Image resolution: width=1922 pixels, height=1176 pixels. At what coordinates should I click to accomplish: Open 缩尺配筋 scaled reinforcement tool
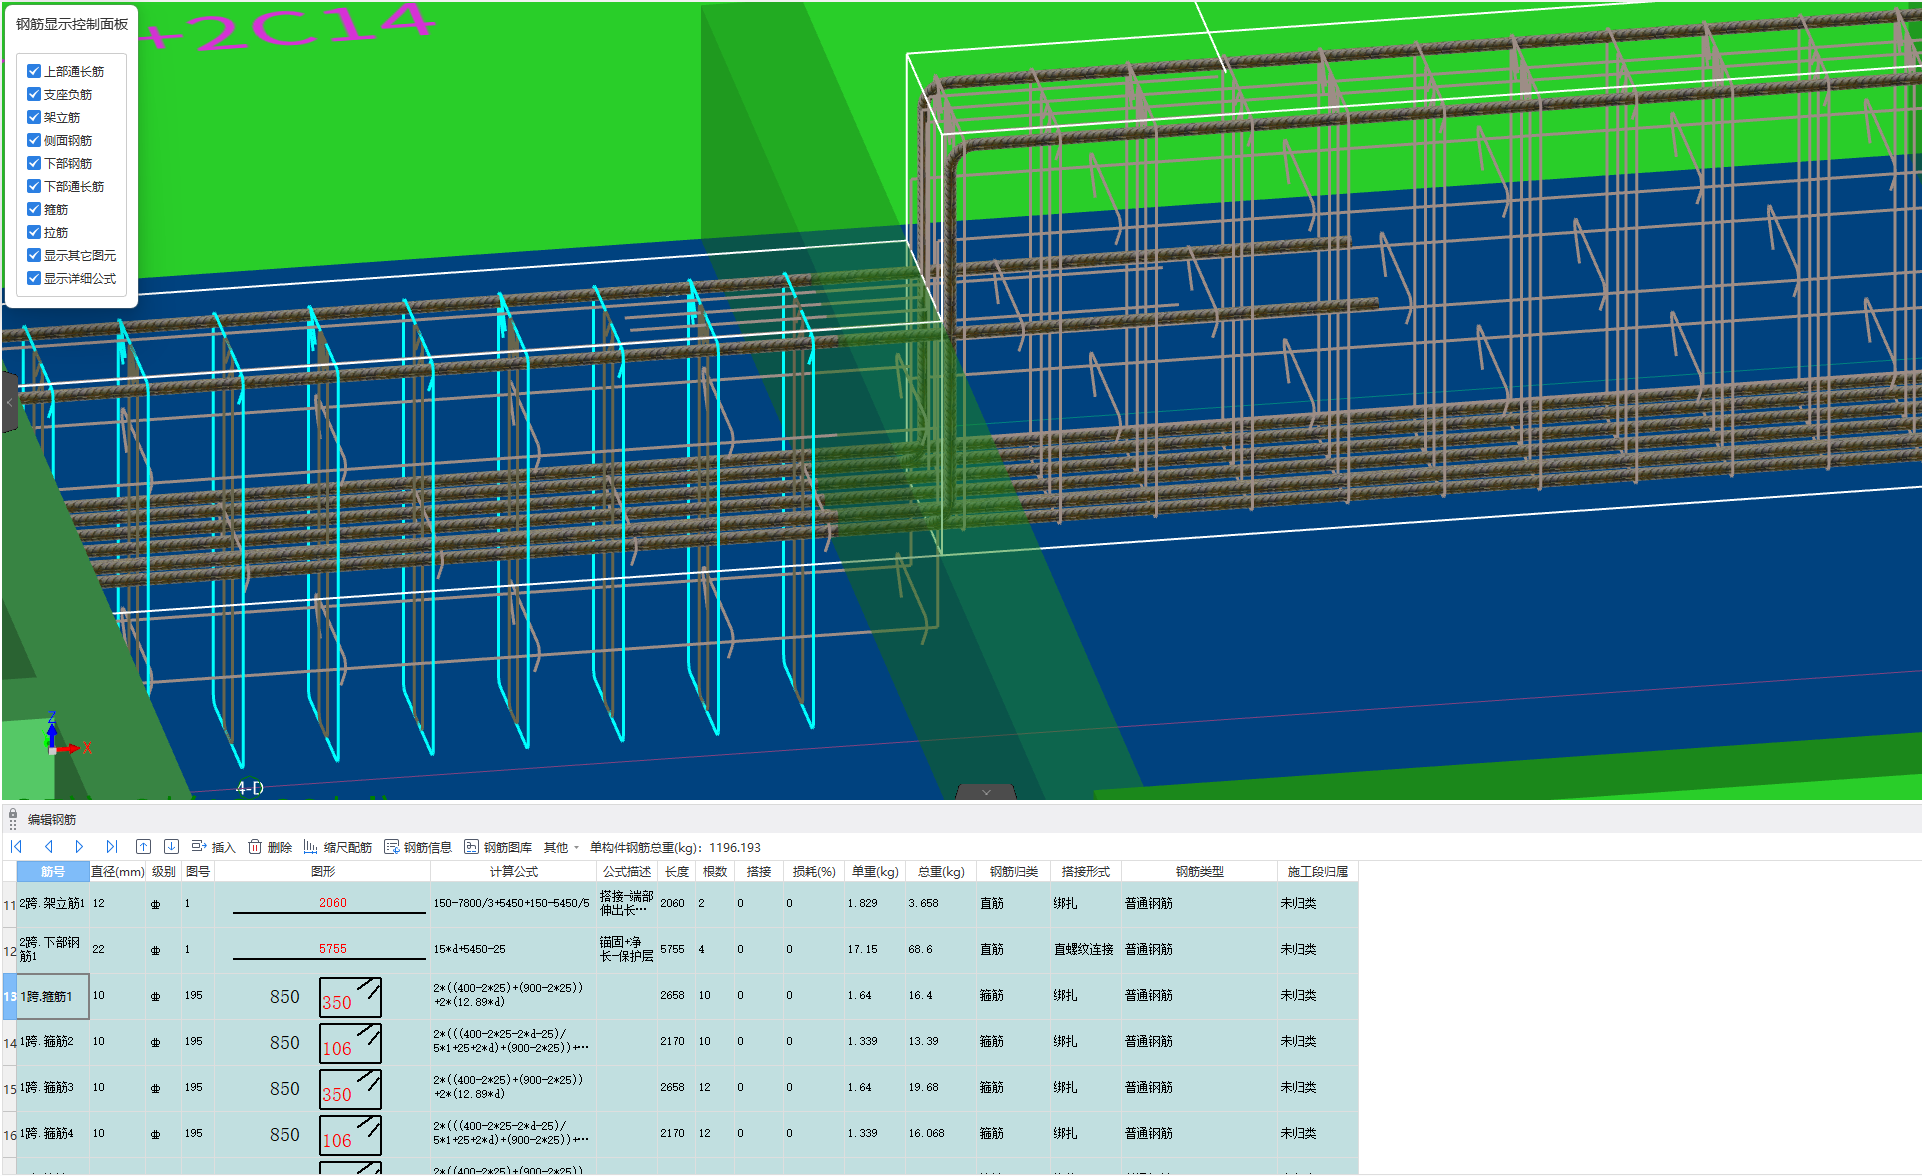tap(337, 847)
